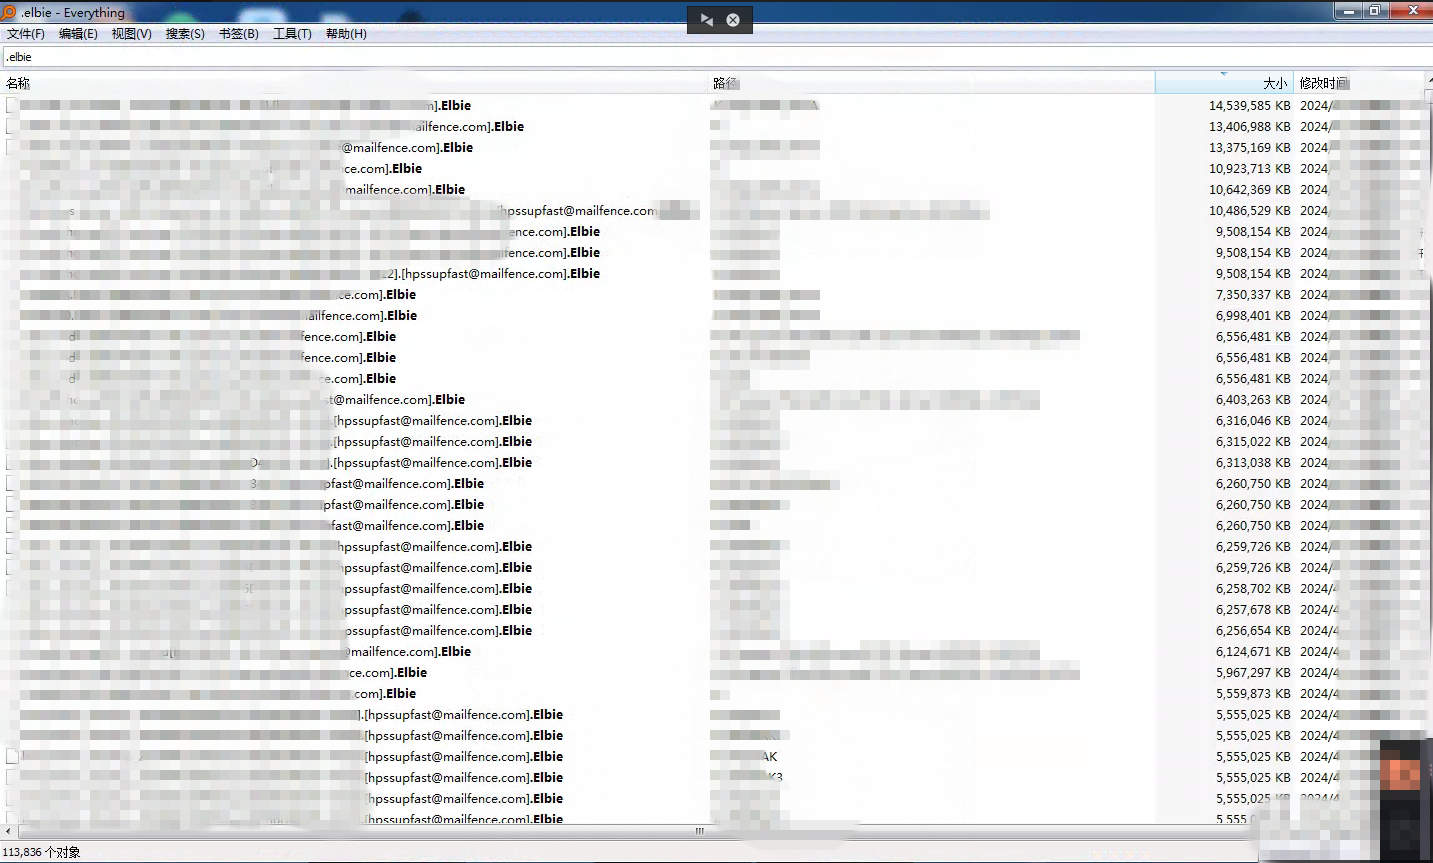Select the 5,967,297 KB size cell
The height and width of the screenshot is (863, 1433).
click(1253, 672)
